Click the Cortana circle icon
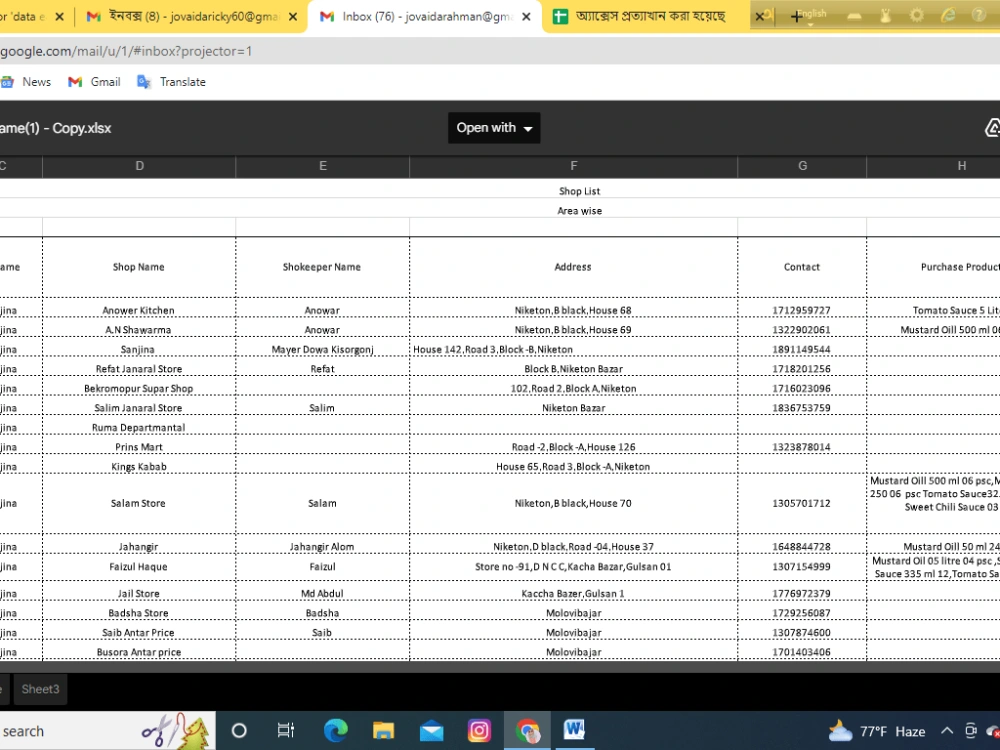Viewport: 1000px width, 750px height. click(239, 731)
